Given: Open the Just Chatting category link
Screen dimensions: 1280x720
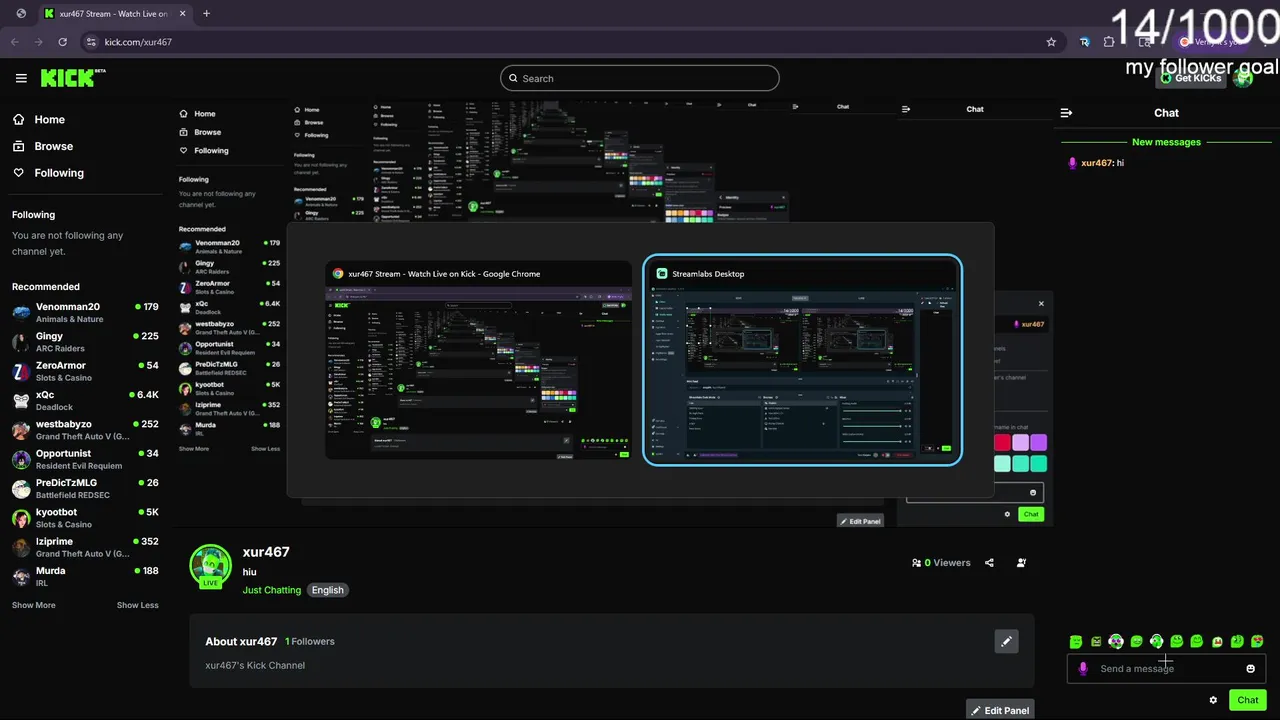Looking at the screenshot, I should [x=271, y=590].
